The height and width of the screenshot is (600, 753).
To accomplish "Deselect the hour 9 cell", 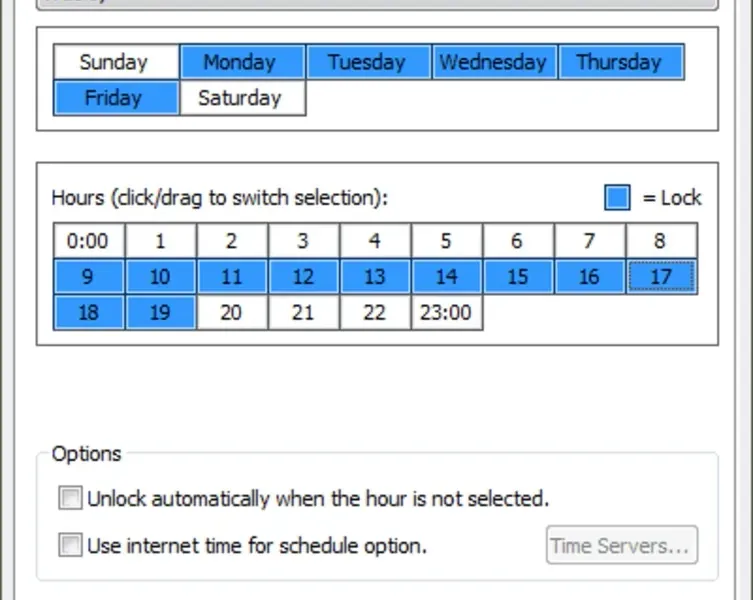I will tap(88, 277).
